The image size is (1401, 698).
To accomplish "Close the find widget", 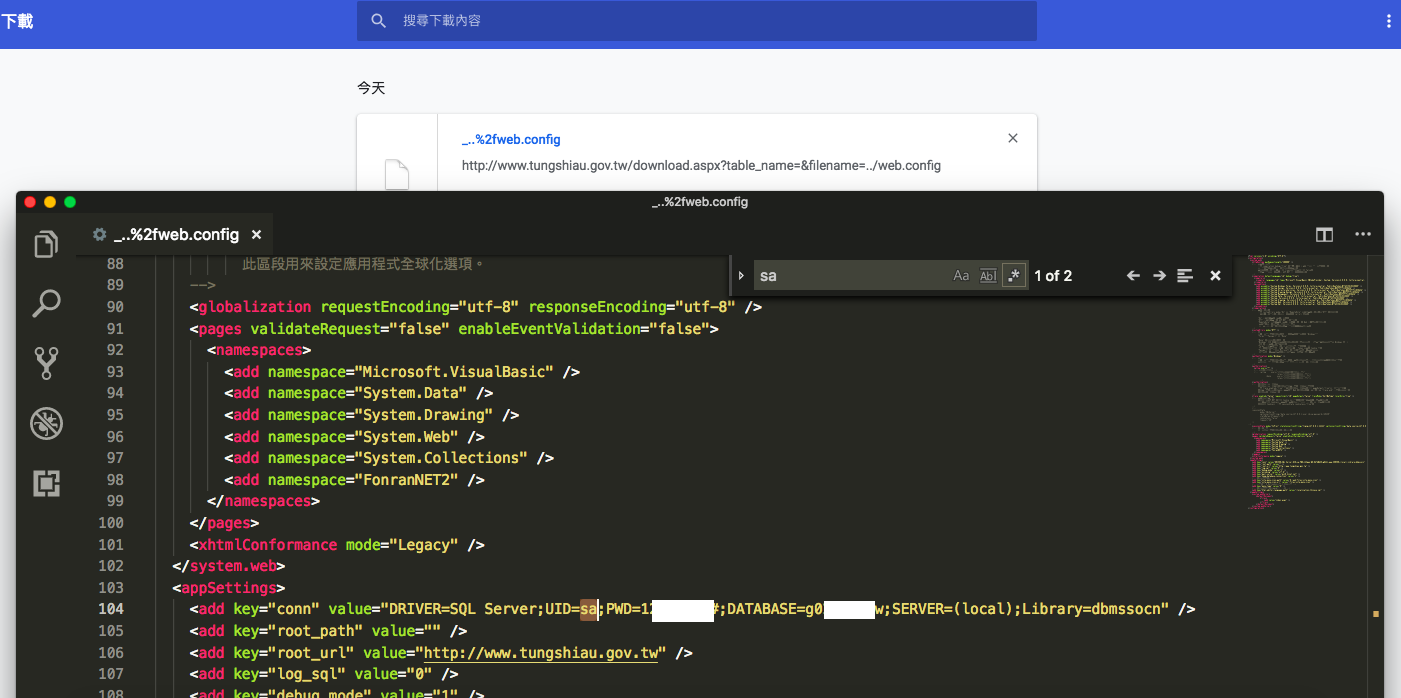I will pos(1215,276).
